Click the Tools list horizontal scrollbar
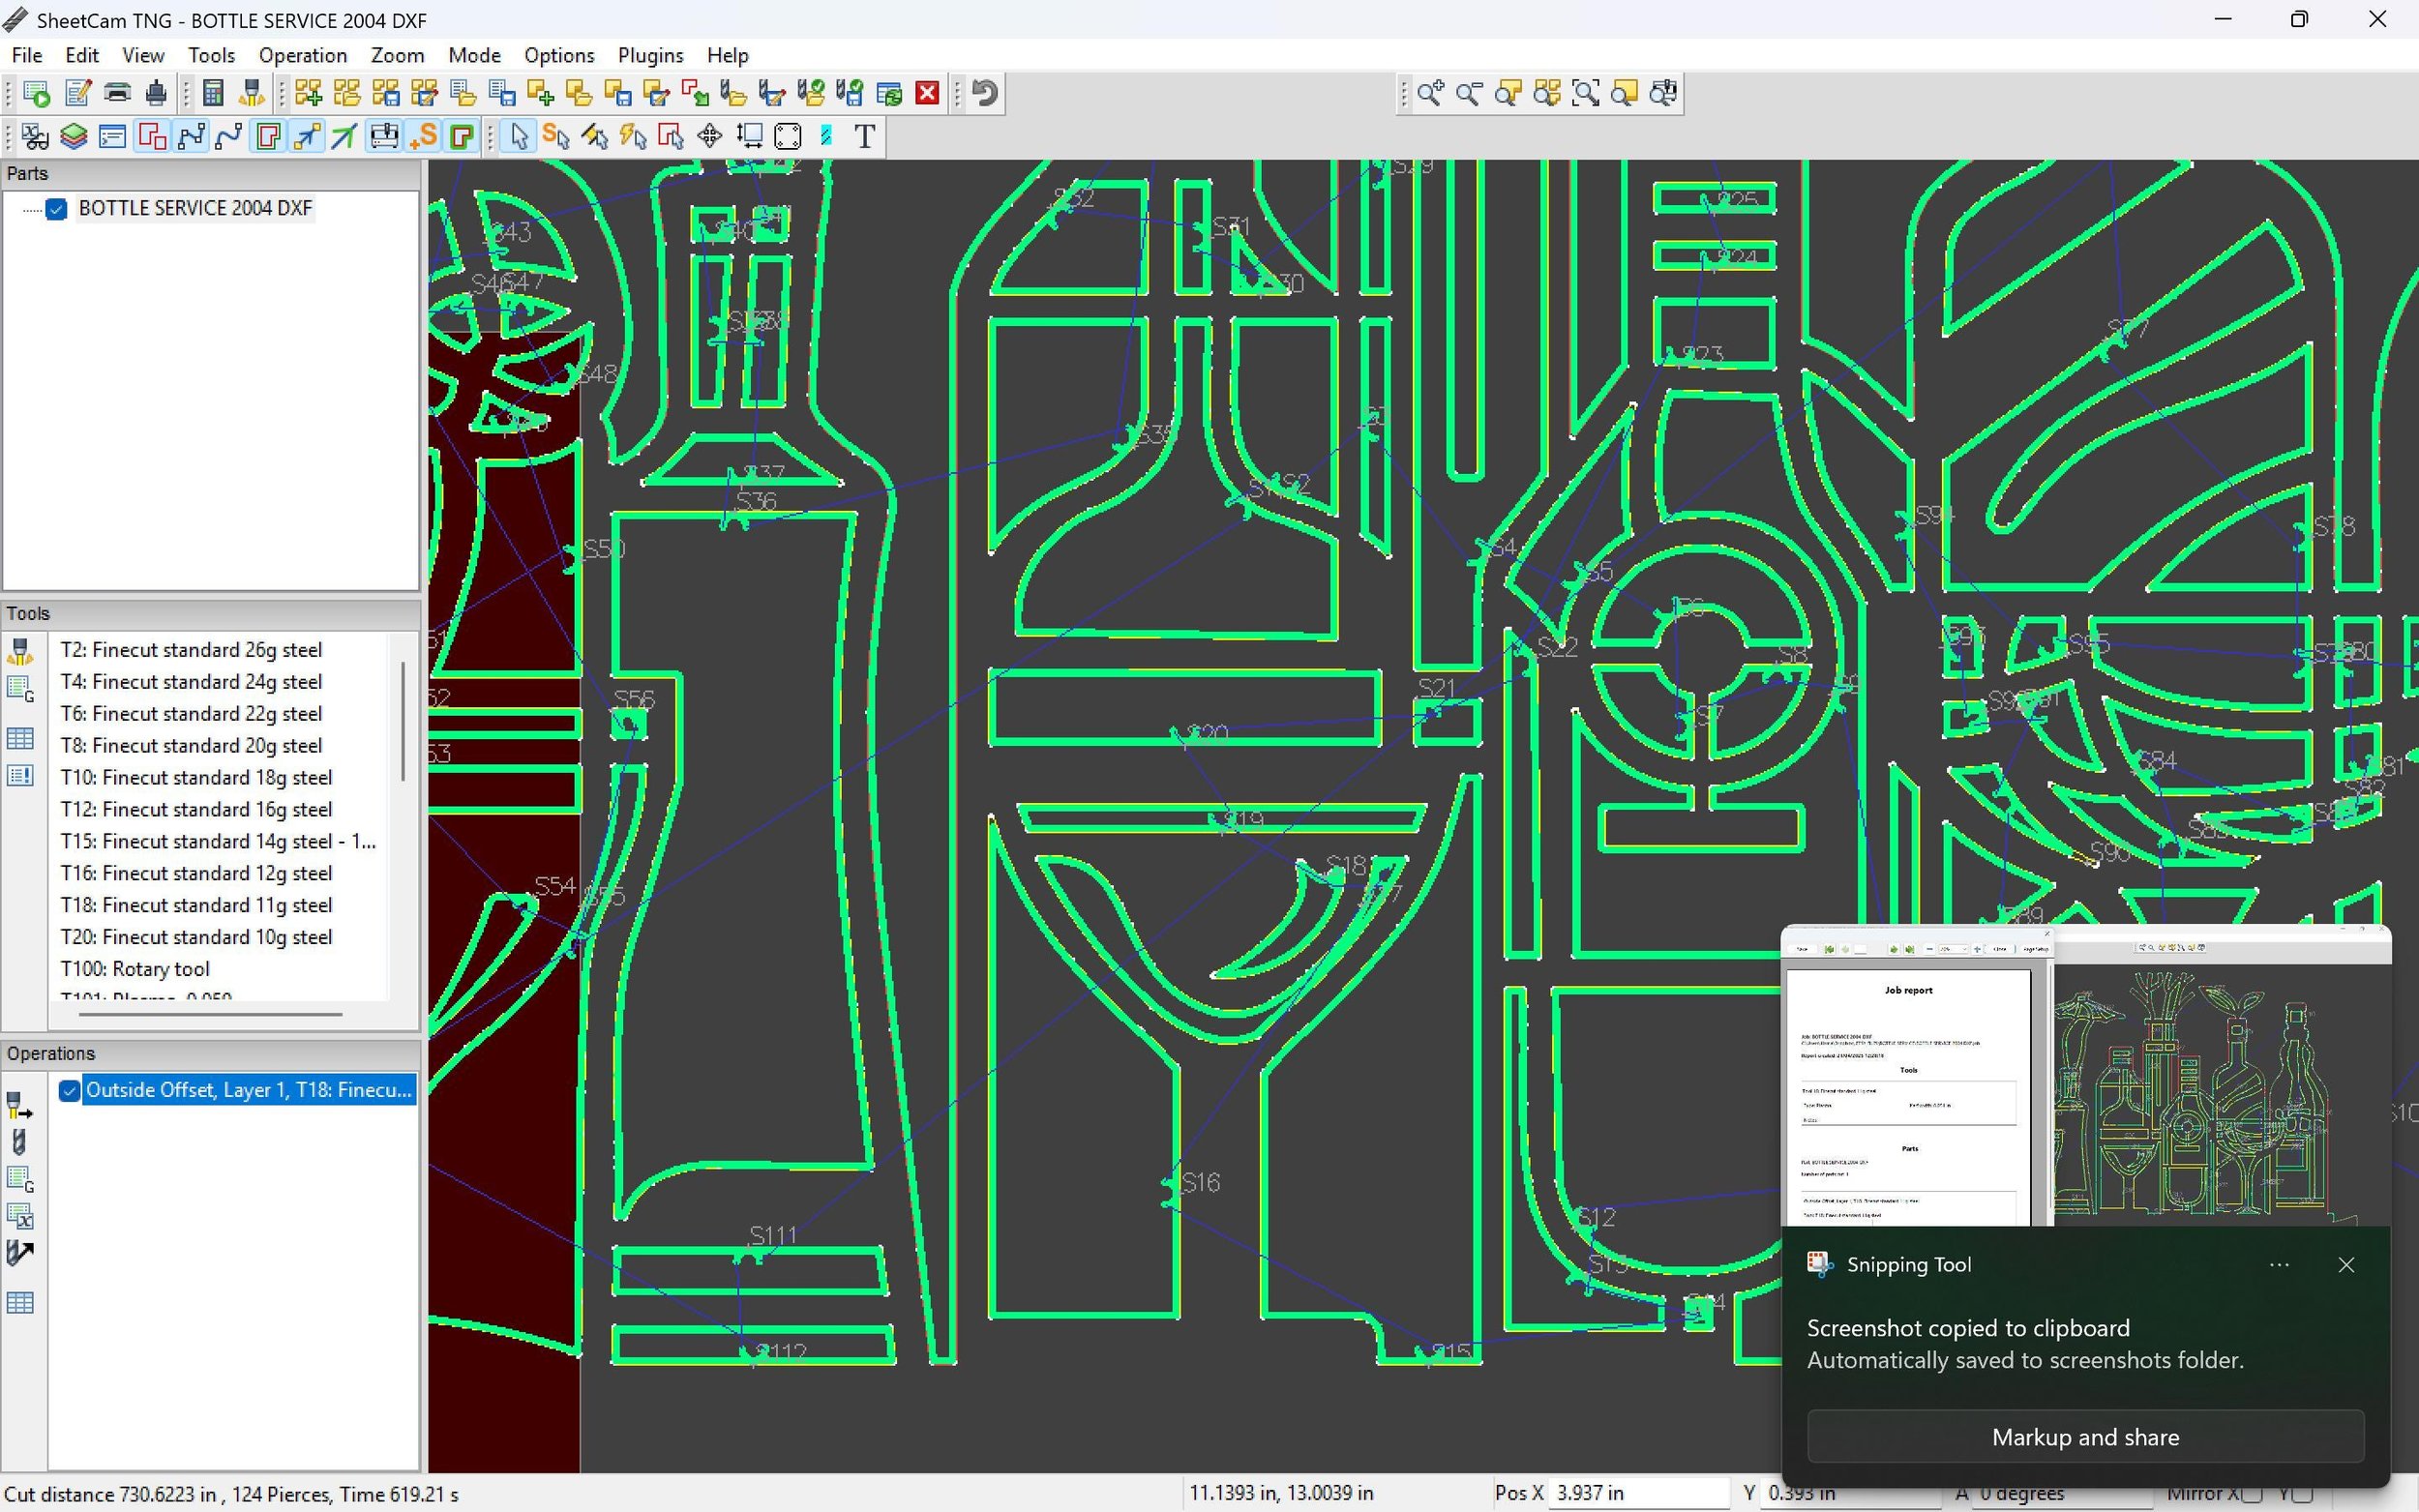 (211, 1014)
